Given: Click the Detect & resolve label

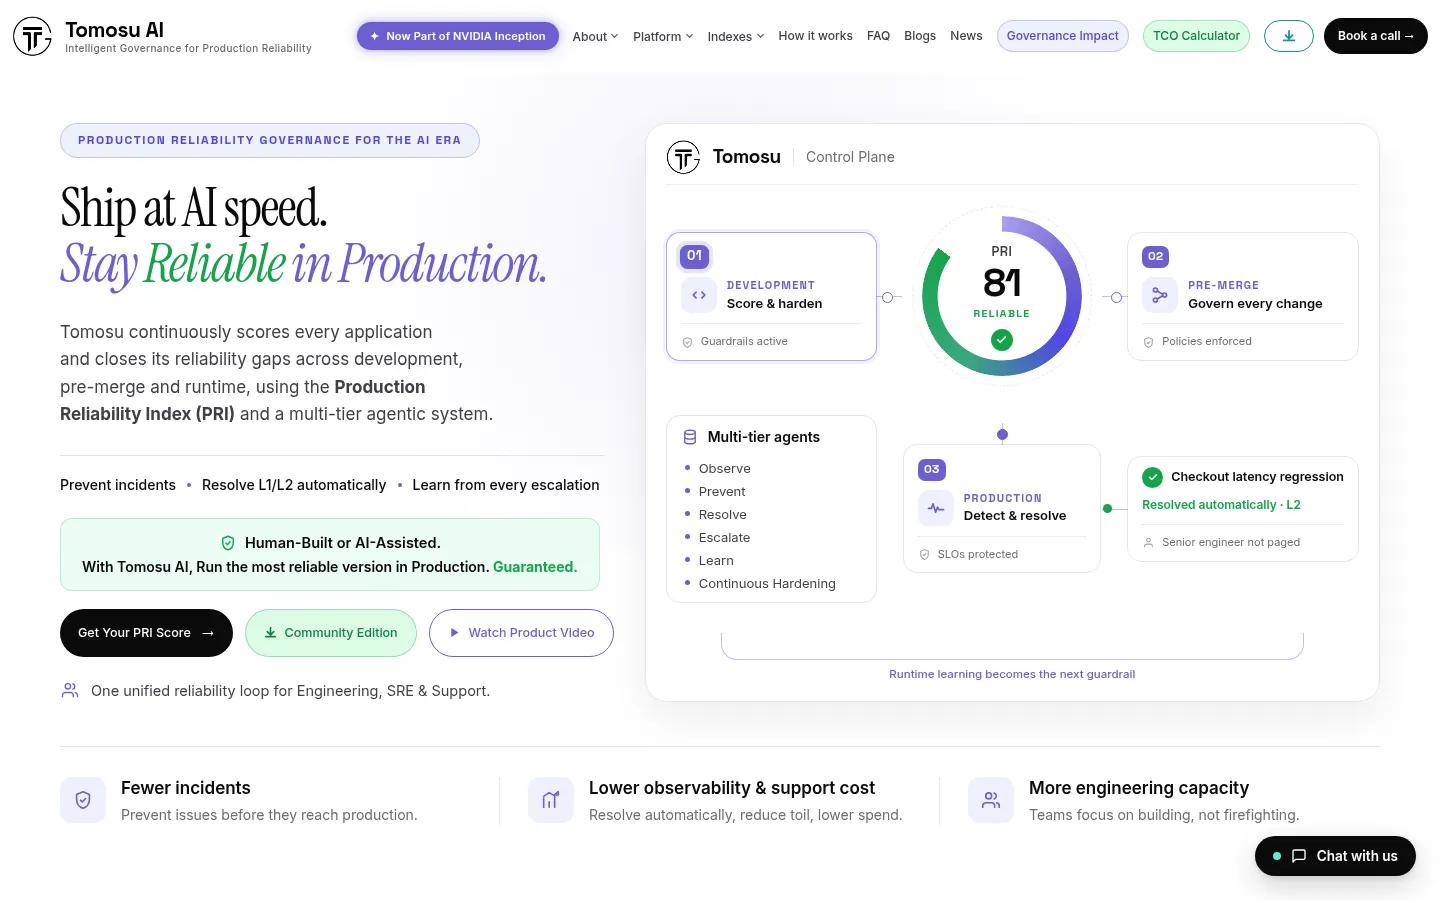Looking at the screenshot, I should click(1015, 516).
